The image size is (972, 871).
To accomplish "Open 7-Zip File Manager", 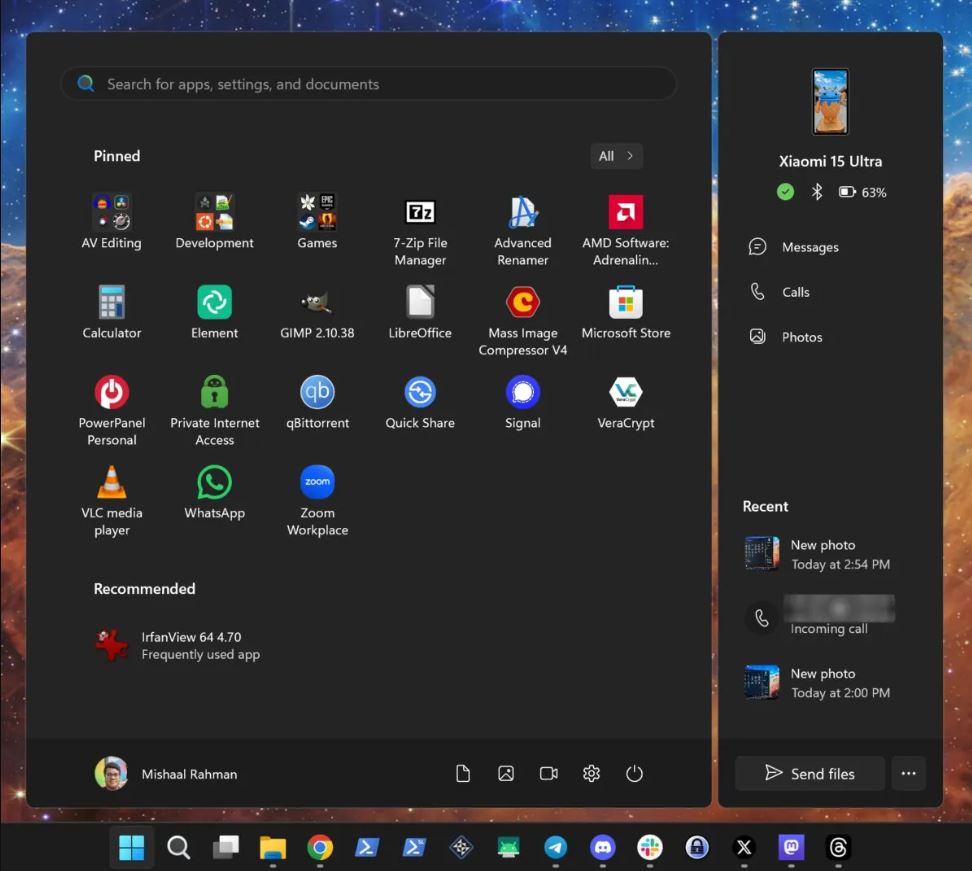I will pos(420,213).
